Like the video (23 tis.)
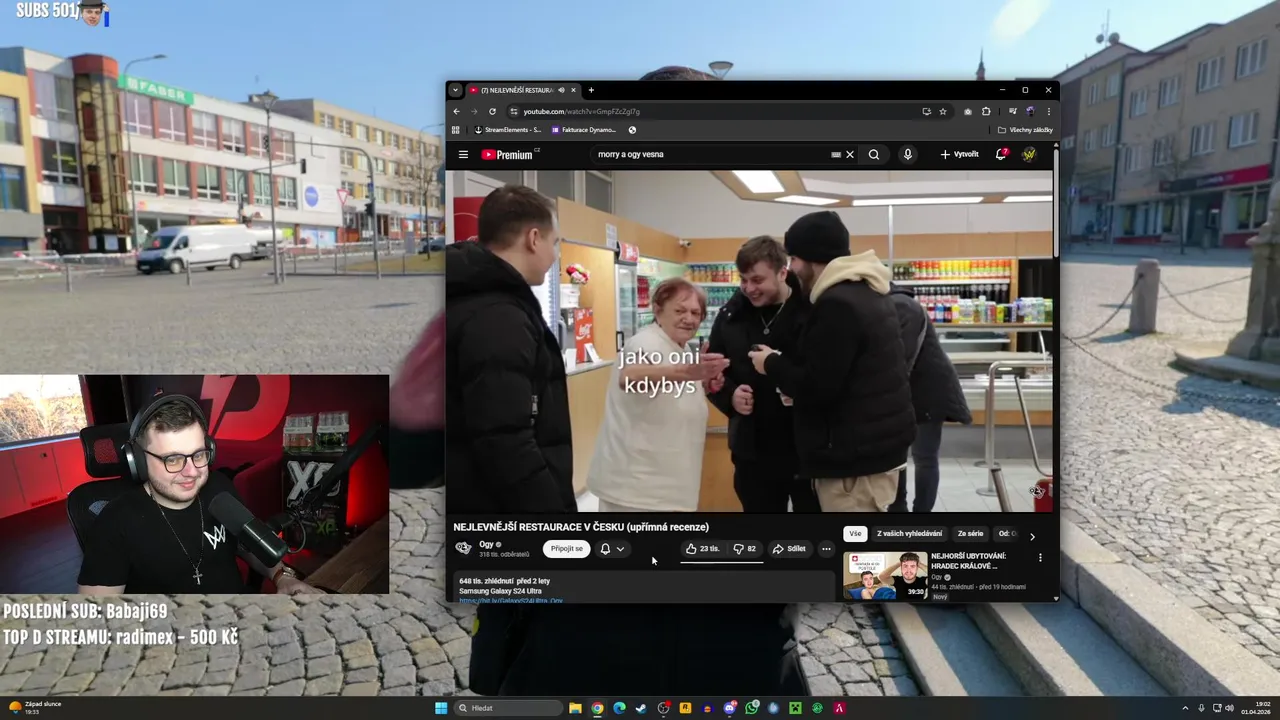The width and height of the screenshot is (1280, 720). point(702,549)
